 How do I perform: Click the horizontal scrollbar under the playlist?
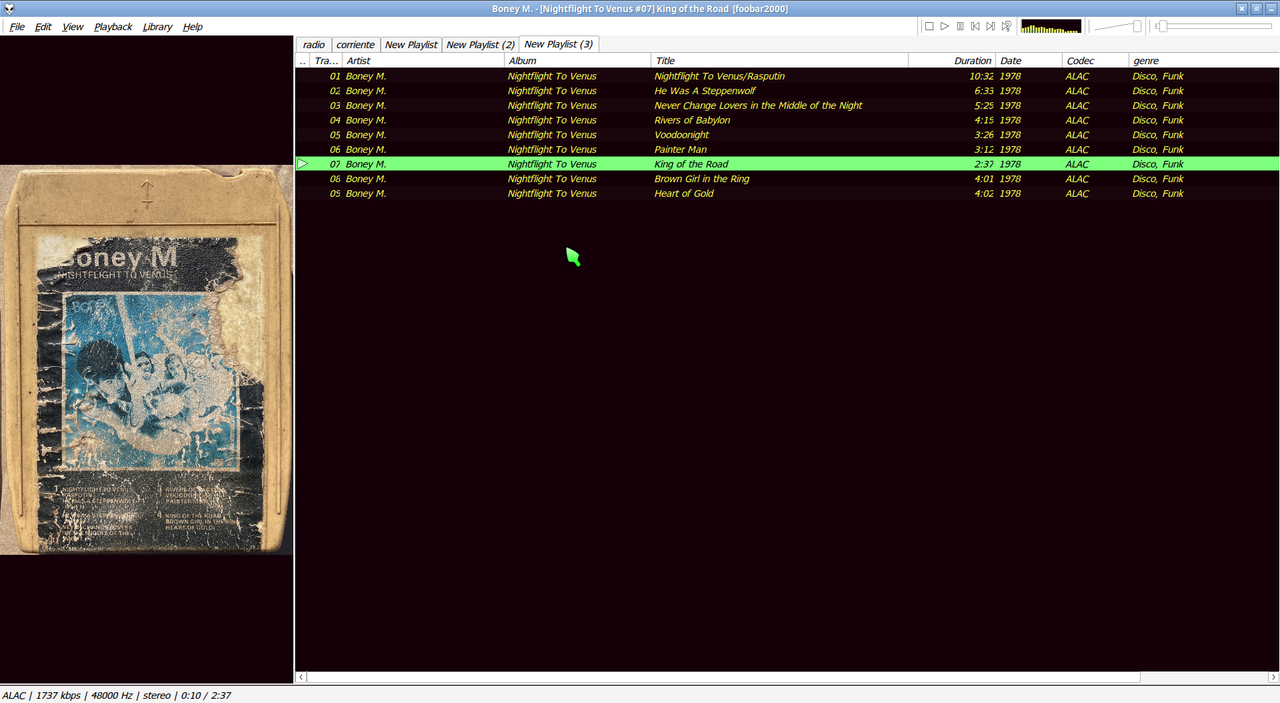point(723,677)
